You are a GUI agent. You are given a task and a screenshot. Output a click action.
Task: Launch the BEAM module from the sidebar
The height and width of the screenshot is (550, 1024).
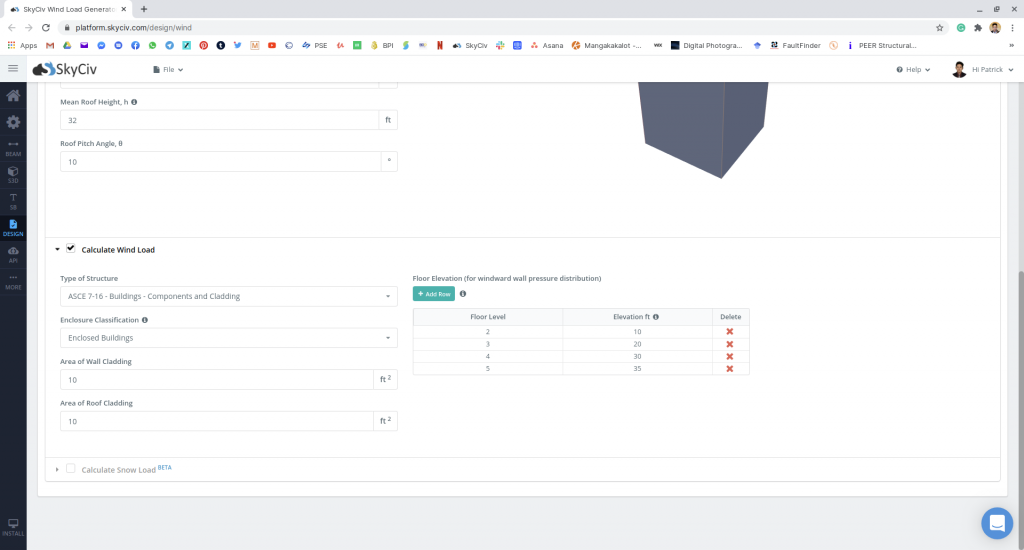[13, 148]
